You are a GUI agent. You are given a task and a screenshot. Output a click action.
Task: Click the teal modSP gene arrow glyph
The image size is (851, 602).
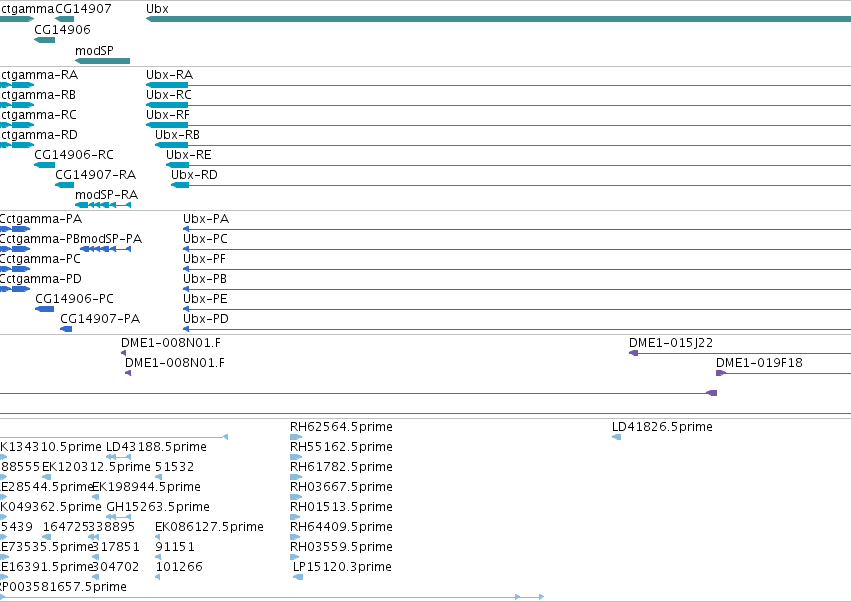[103, 61]
